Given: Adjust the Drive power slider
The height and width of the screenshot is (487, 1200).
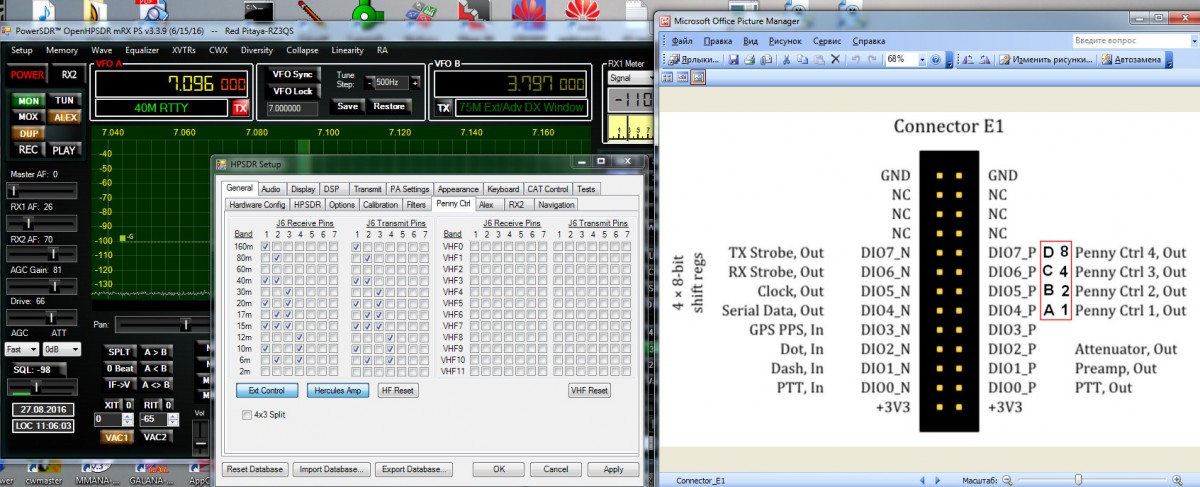Looking at the screenshot, I should pos(44,315).
